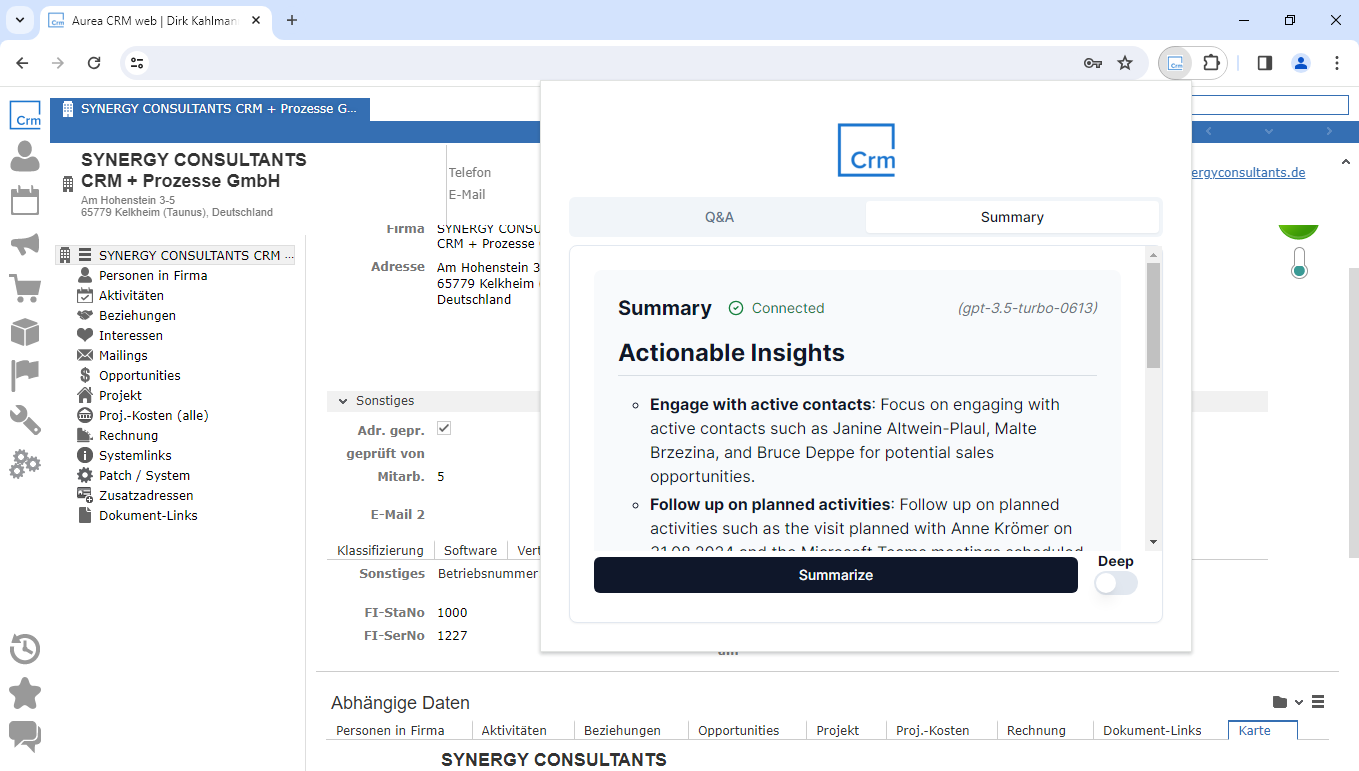Collapse the Sonstiges section
The image size is (1359, 771).
(x=343, y=401)
